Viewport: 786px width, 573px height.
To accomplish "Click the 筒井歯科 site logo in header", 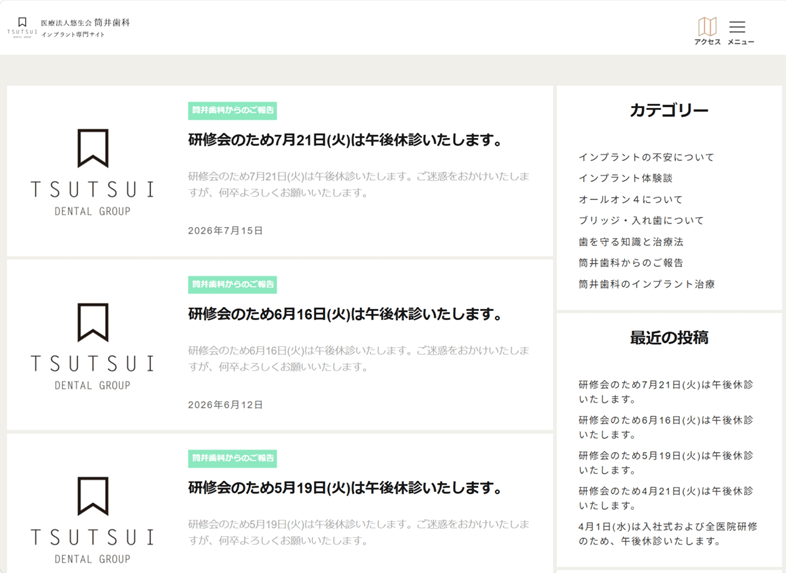I will click(x=69, y=28).
